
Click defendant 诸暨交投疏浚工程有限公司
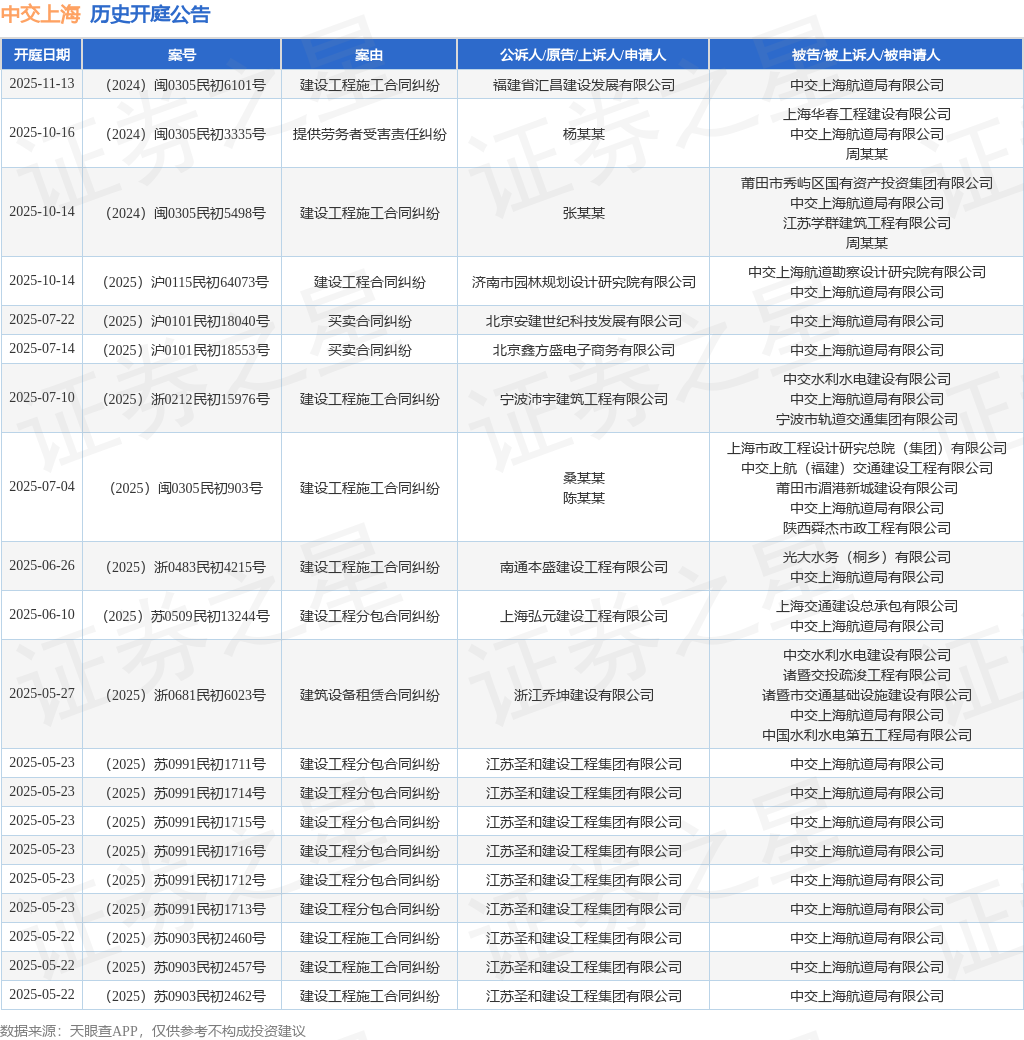[867, 675]
